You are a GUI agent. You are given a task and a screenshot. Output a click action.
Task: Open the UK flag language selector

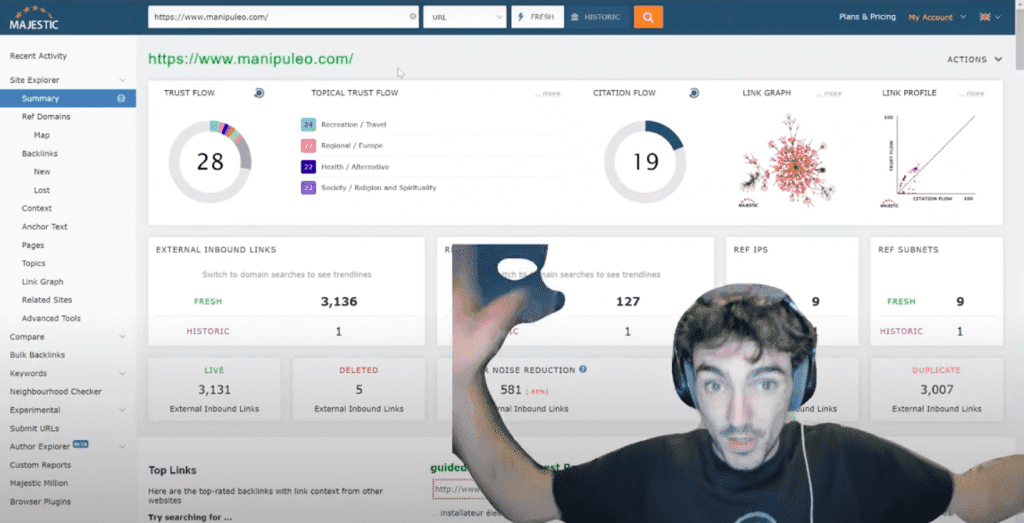[x=990, y=17]
